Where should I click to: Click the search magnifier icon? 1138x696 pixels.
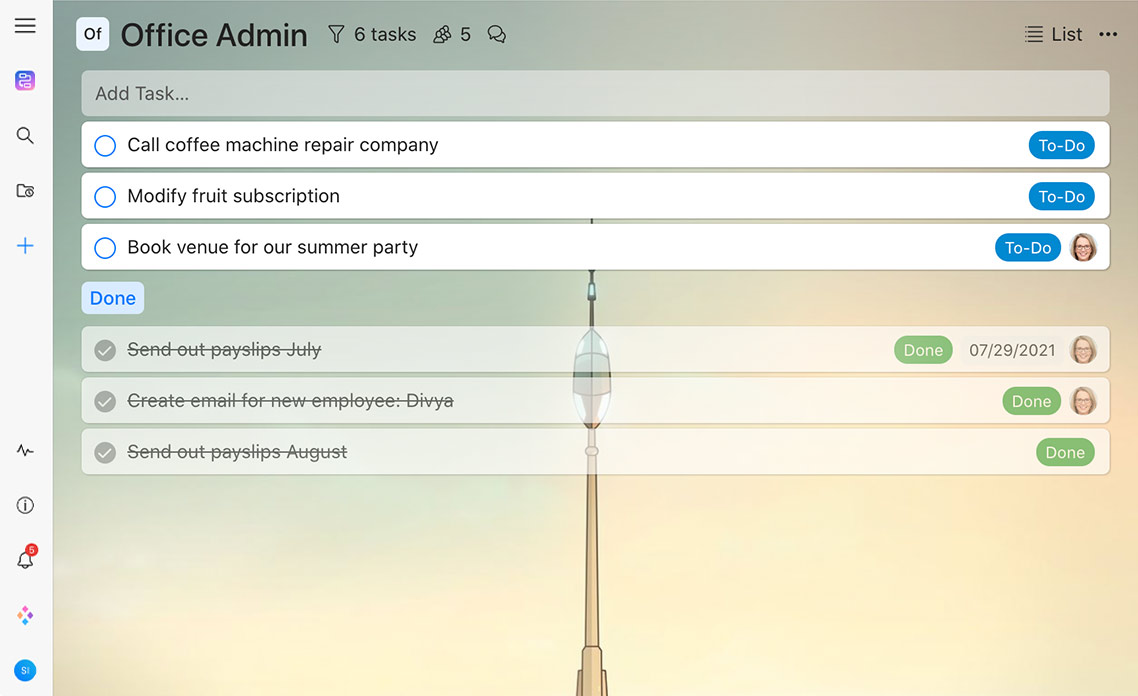(25, 135)
